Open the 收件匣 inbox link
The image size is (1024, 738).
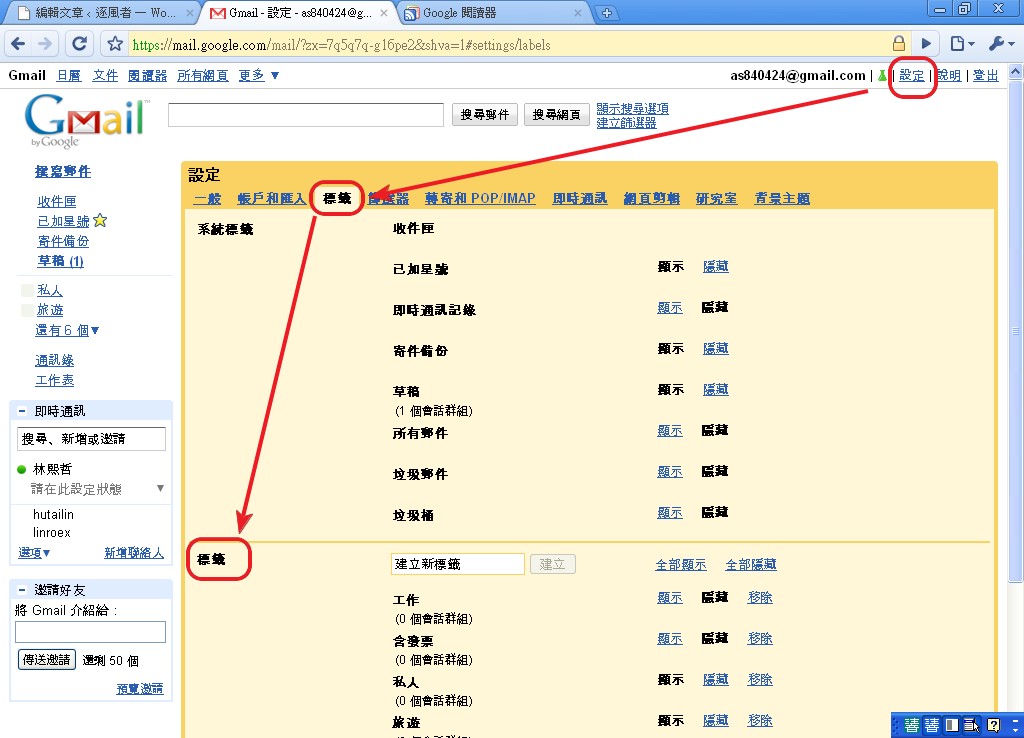[57, 202]
